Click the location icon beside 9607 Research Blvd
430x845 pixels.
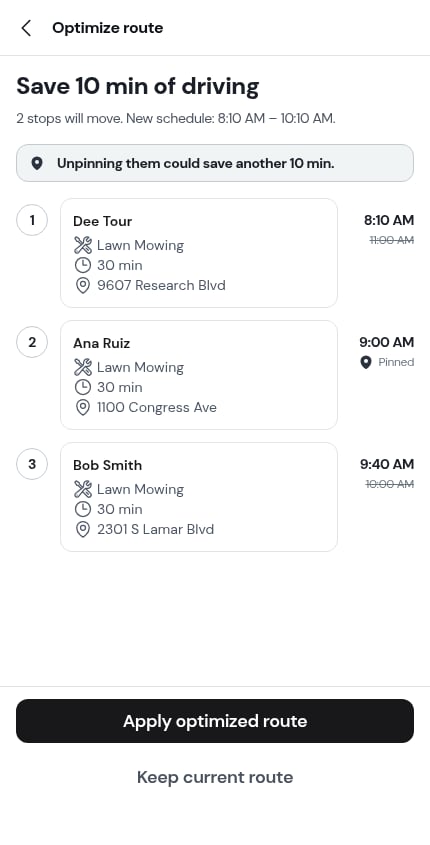click(x=82, y=285)
